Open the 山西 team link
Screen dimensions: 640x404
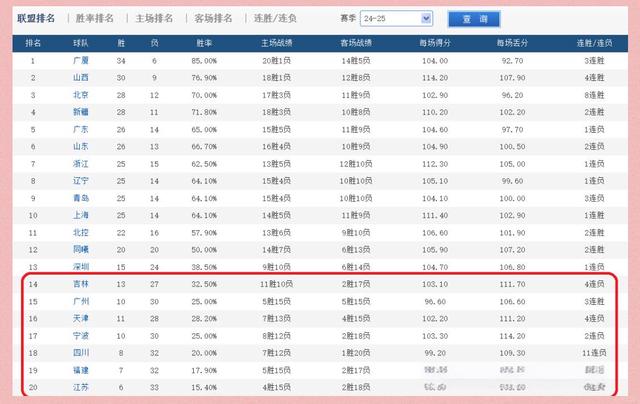click(82, 77)
